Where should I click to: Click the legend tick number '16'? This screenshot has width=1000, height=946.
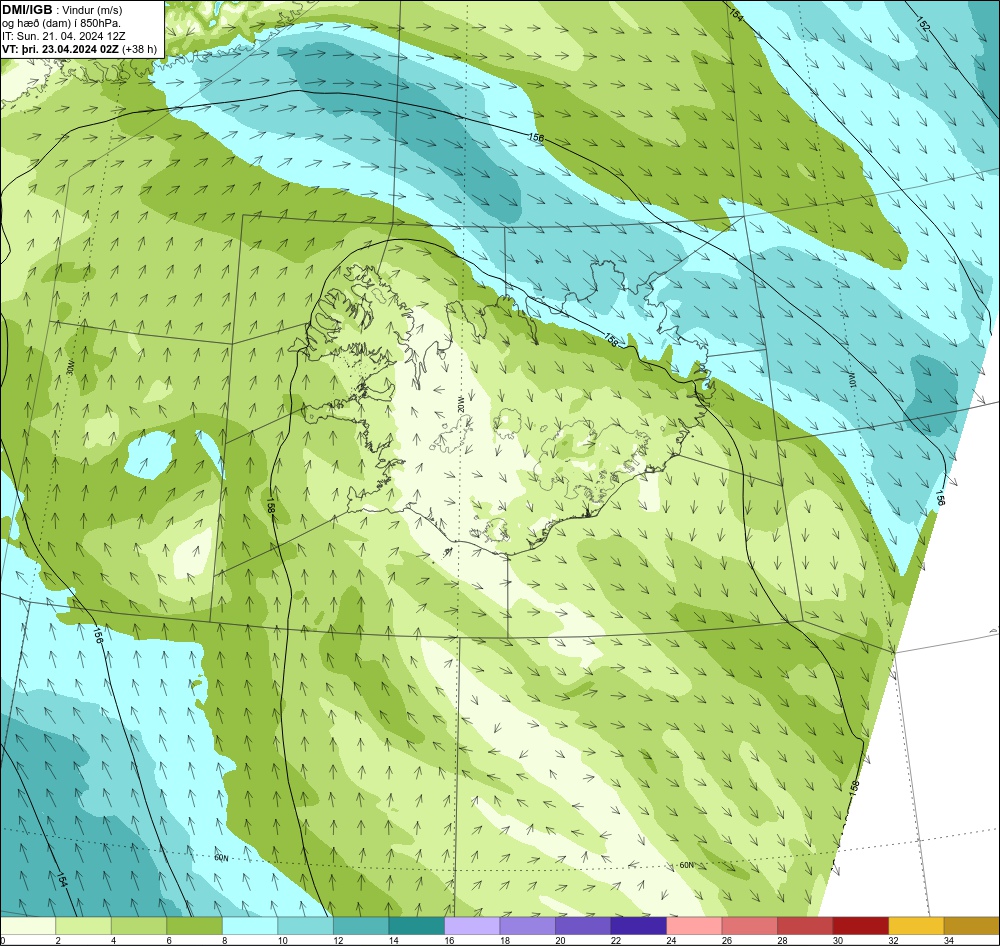click(449, 940)
